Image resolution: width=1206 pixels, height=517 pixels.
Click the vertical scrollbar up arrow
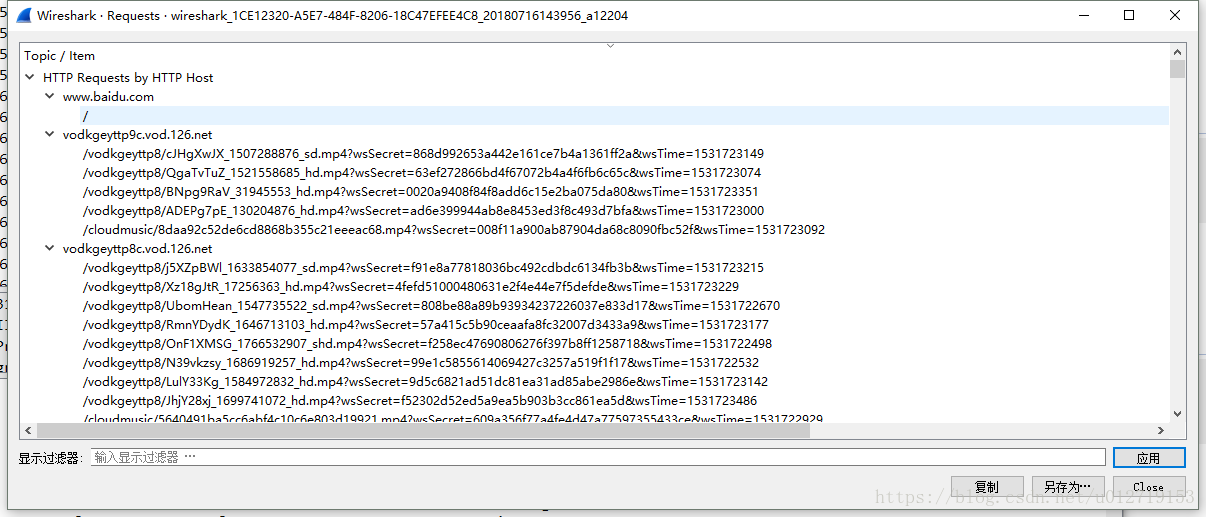pyautogui.click(x=1177, y=52)
